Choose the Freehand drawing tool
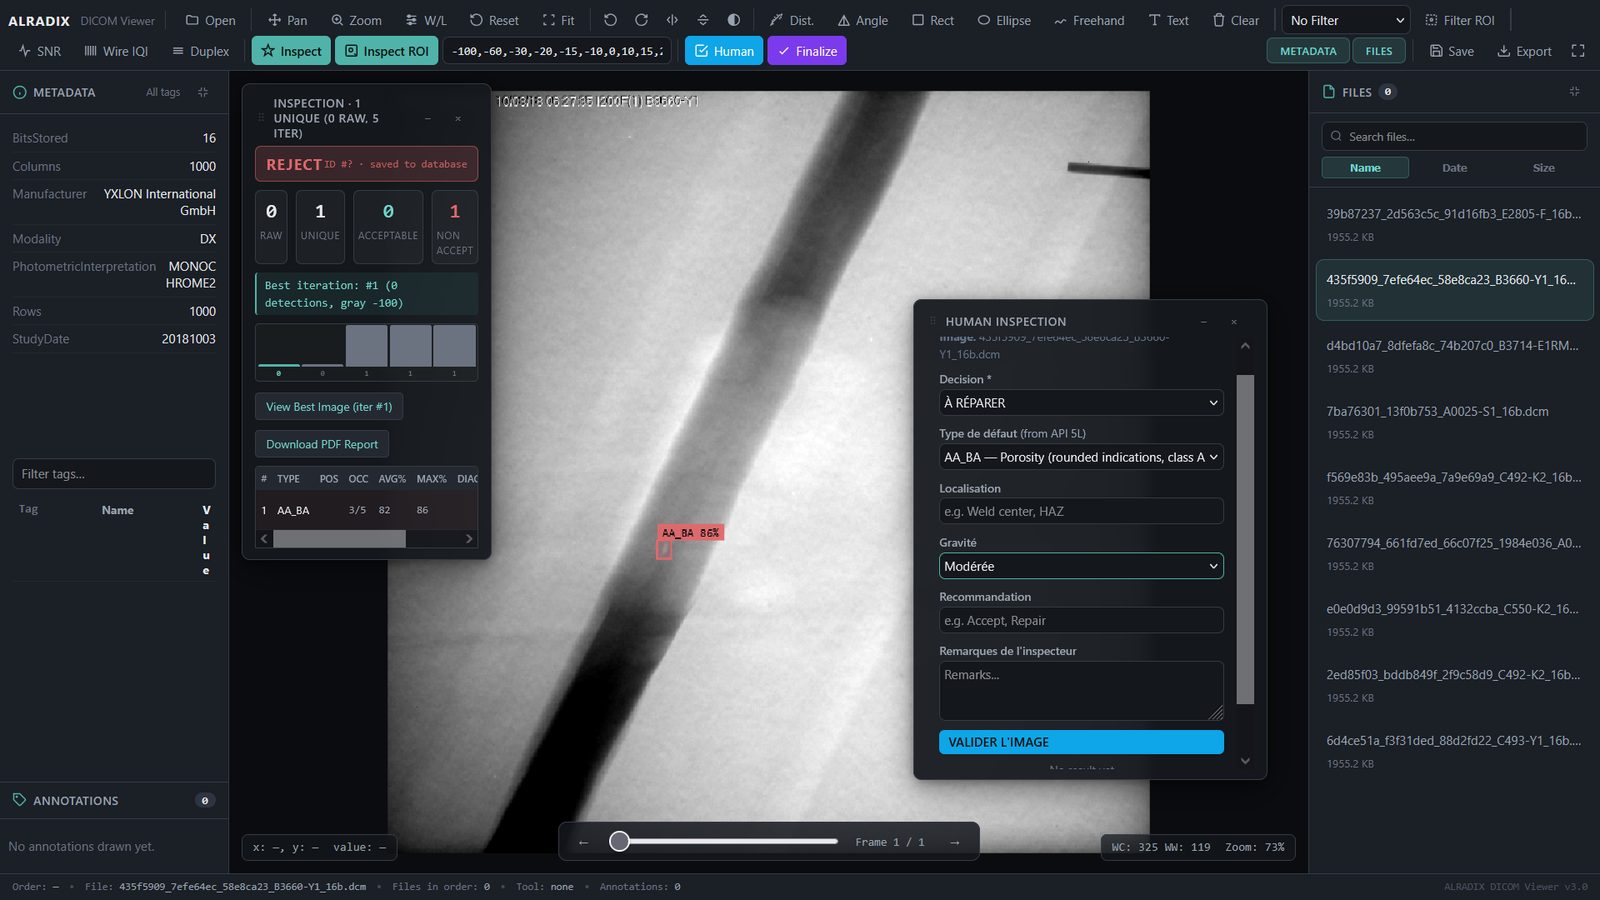This screenshot has width=1600, height=900. (x=1089, y=20)
